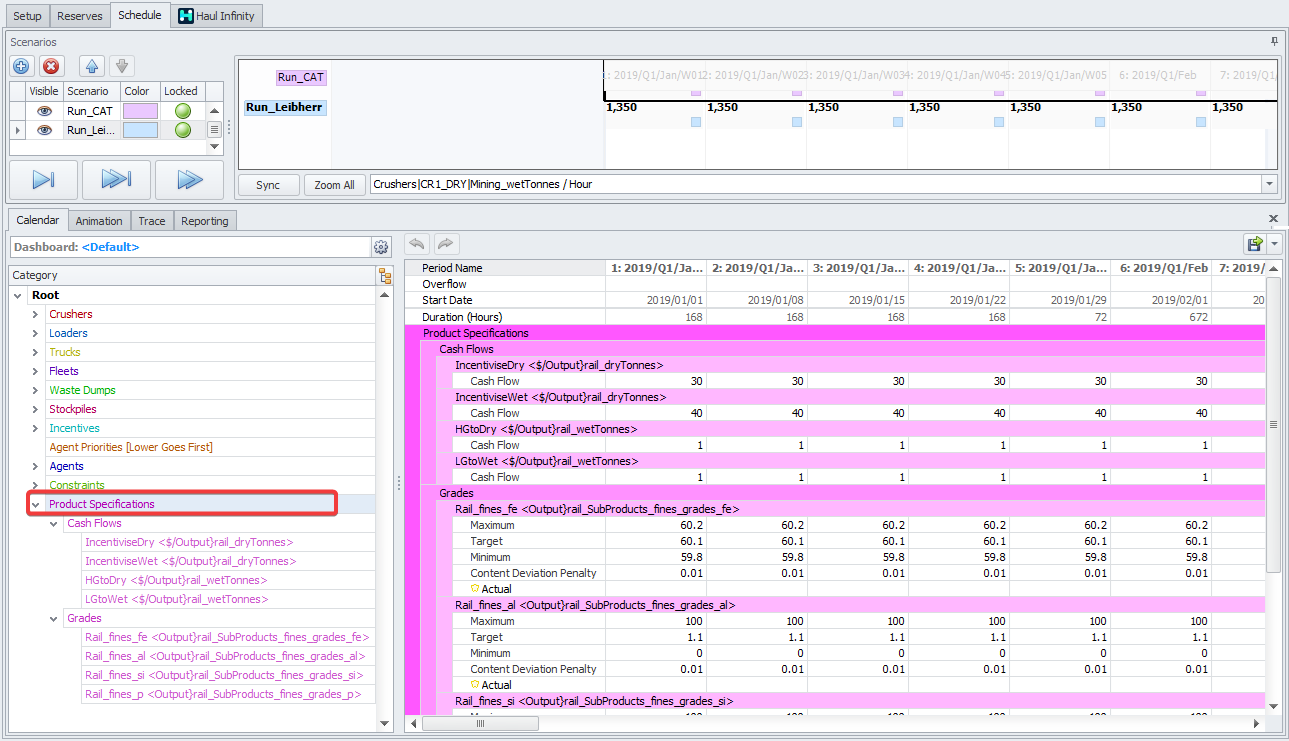Viewport: 1289px width, 741px height.
Task: Click the run to next period button
Action: 43,180
